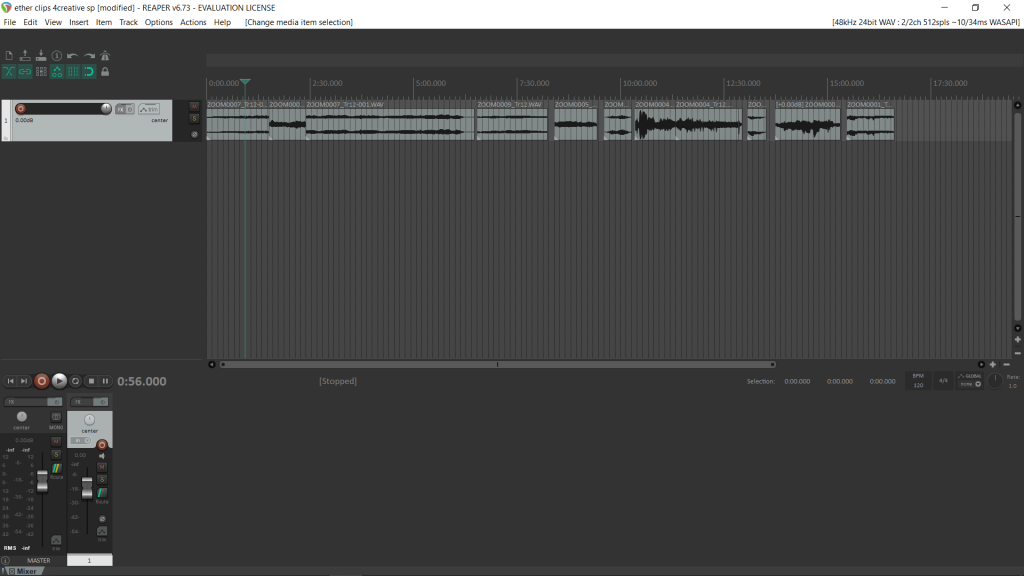The width and height of the screenshot is (1024, 576).
Task: Click the horizontal timeline scrollbar
Action: tap(498, 364)
